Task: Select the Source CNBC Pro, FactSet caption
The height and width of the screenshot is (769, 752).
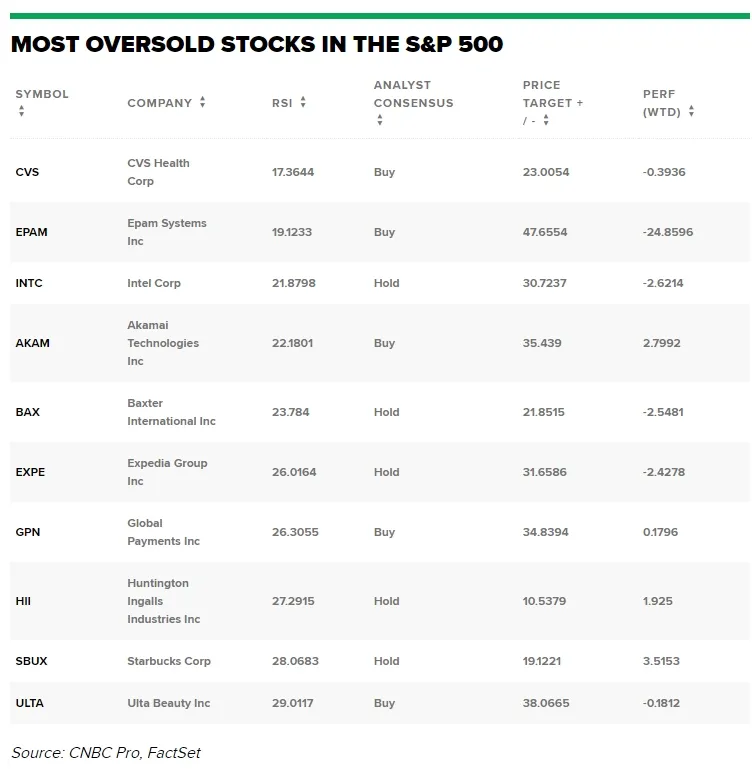Action: tap(106, 752)
